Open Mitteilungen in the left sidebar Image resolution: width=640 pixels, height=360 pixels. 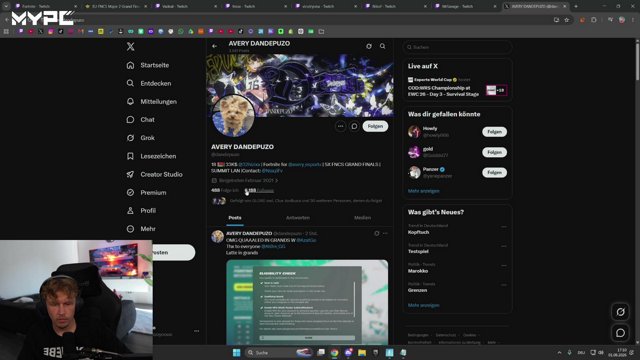(151, 102)
